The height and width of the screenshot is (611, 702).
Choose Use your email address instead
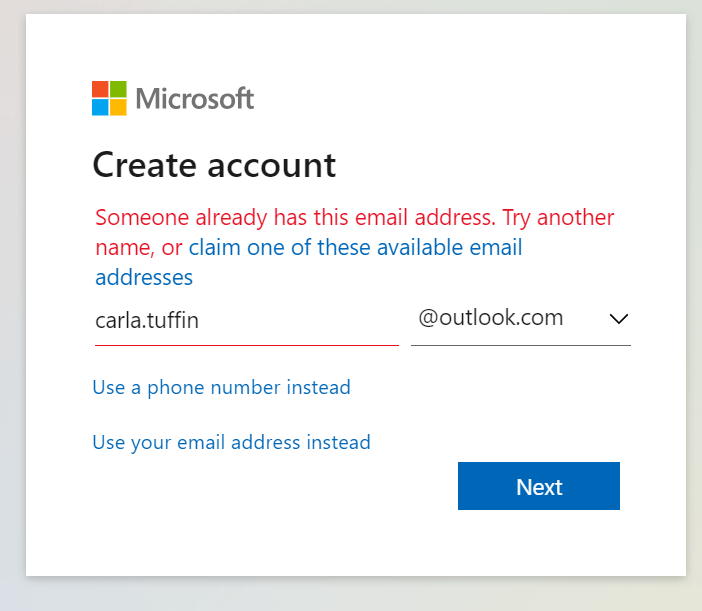pos(231,442)
